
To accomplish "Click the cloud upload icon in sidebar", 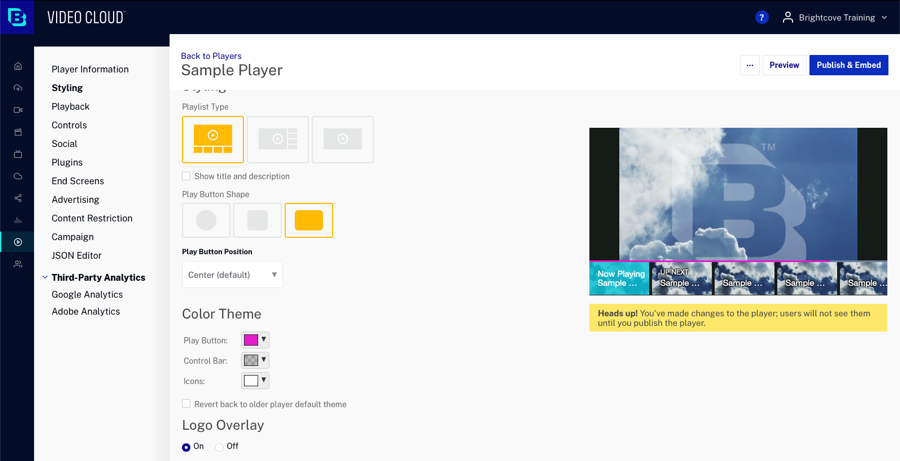I will point(18,88).
